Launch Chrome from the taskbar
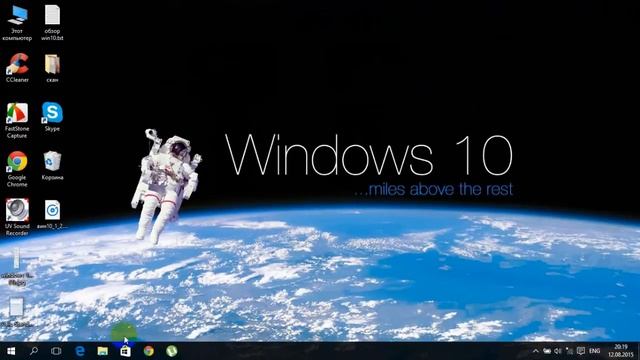 click(x=149, y=351)
